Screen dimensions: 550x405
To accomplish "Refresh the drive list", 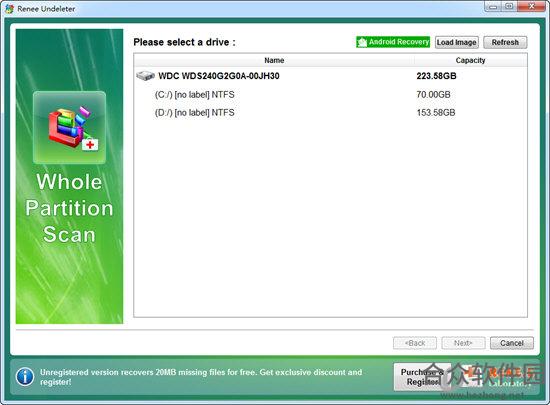I will pyautogui.click(x=505, y=42).
